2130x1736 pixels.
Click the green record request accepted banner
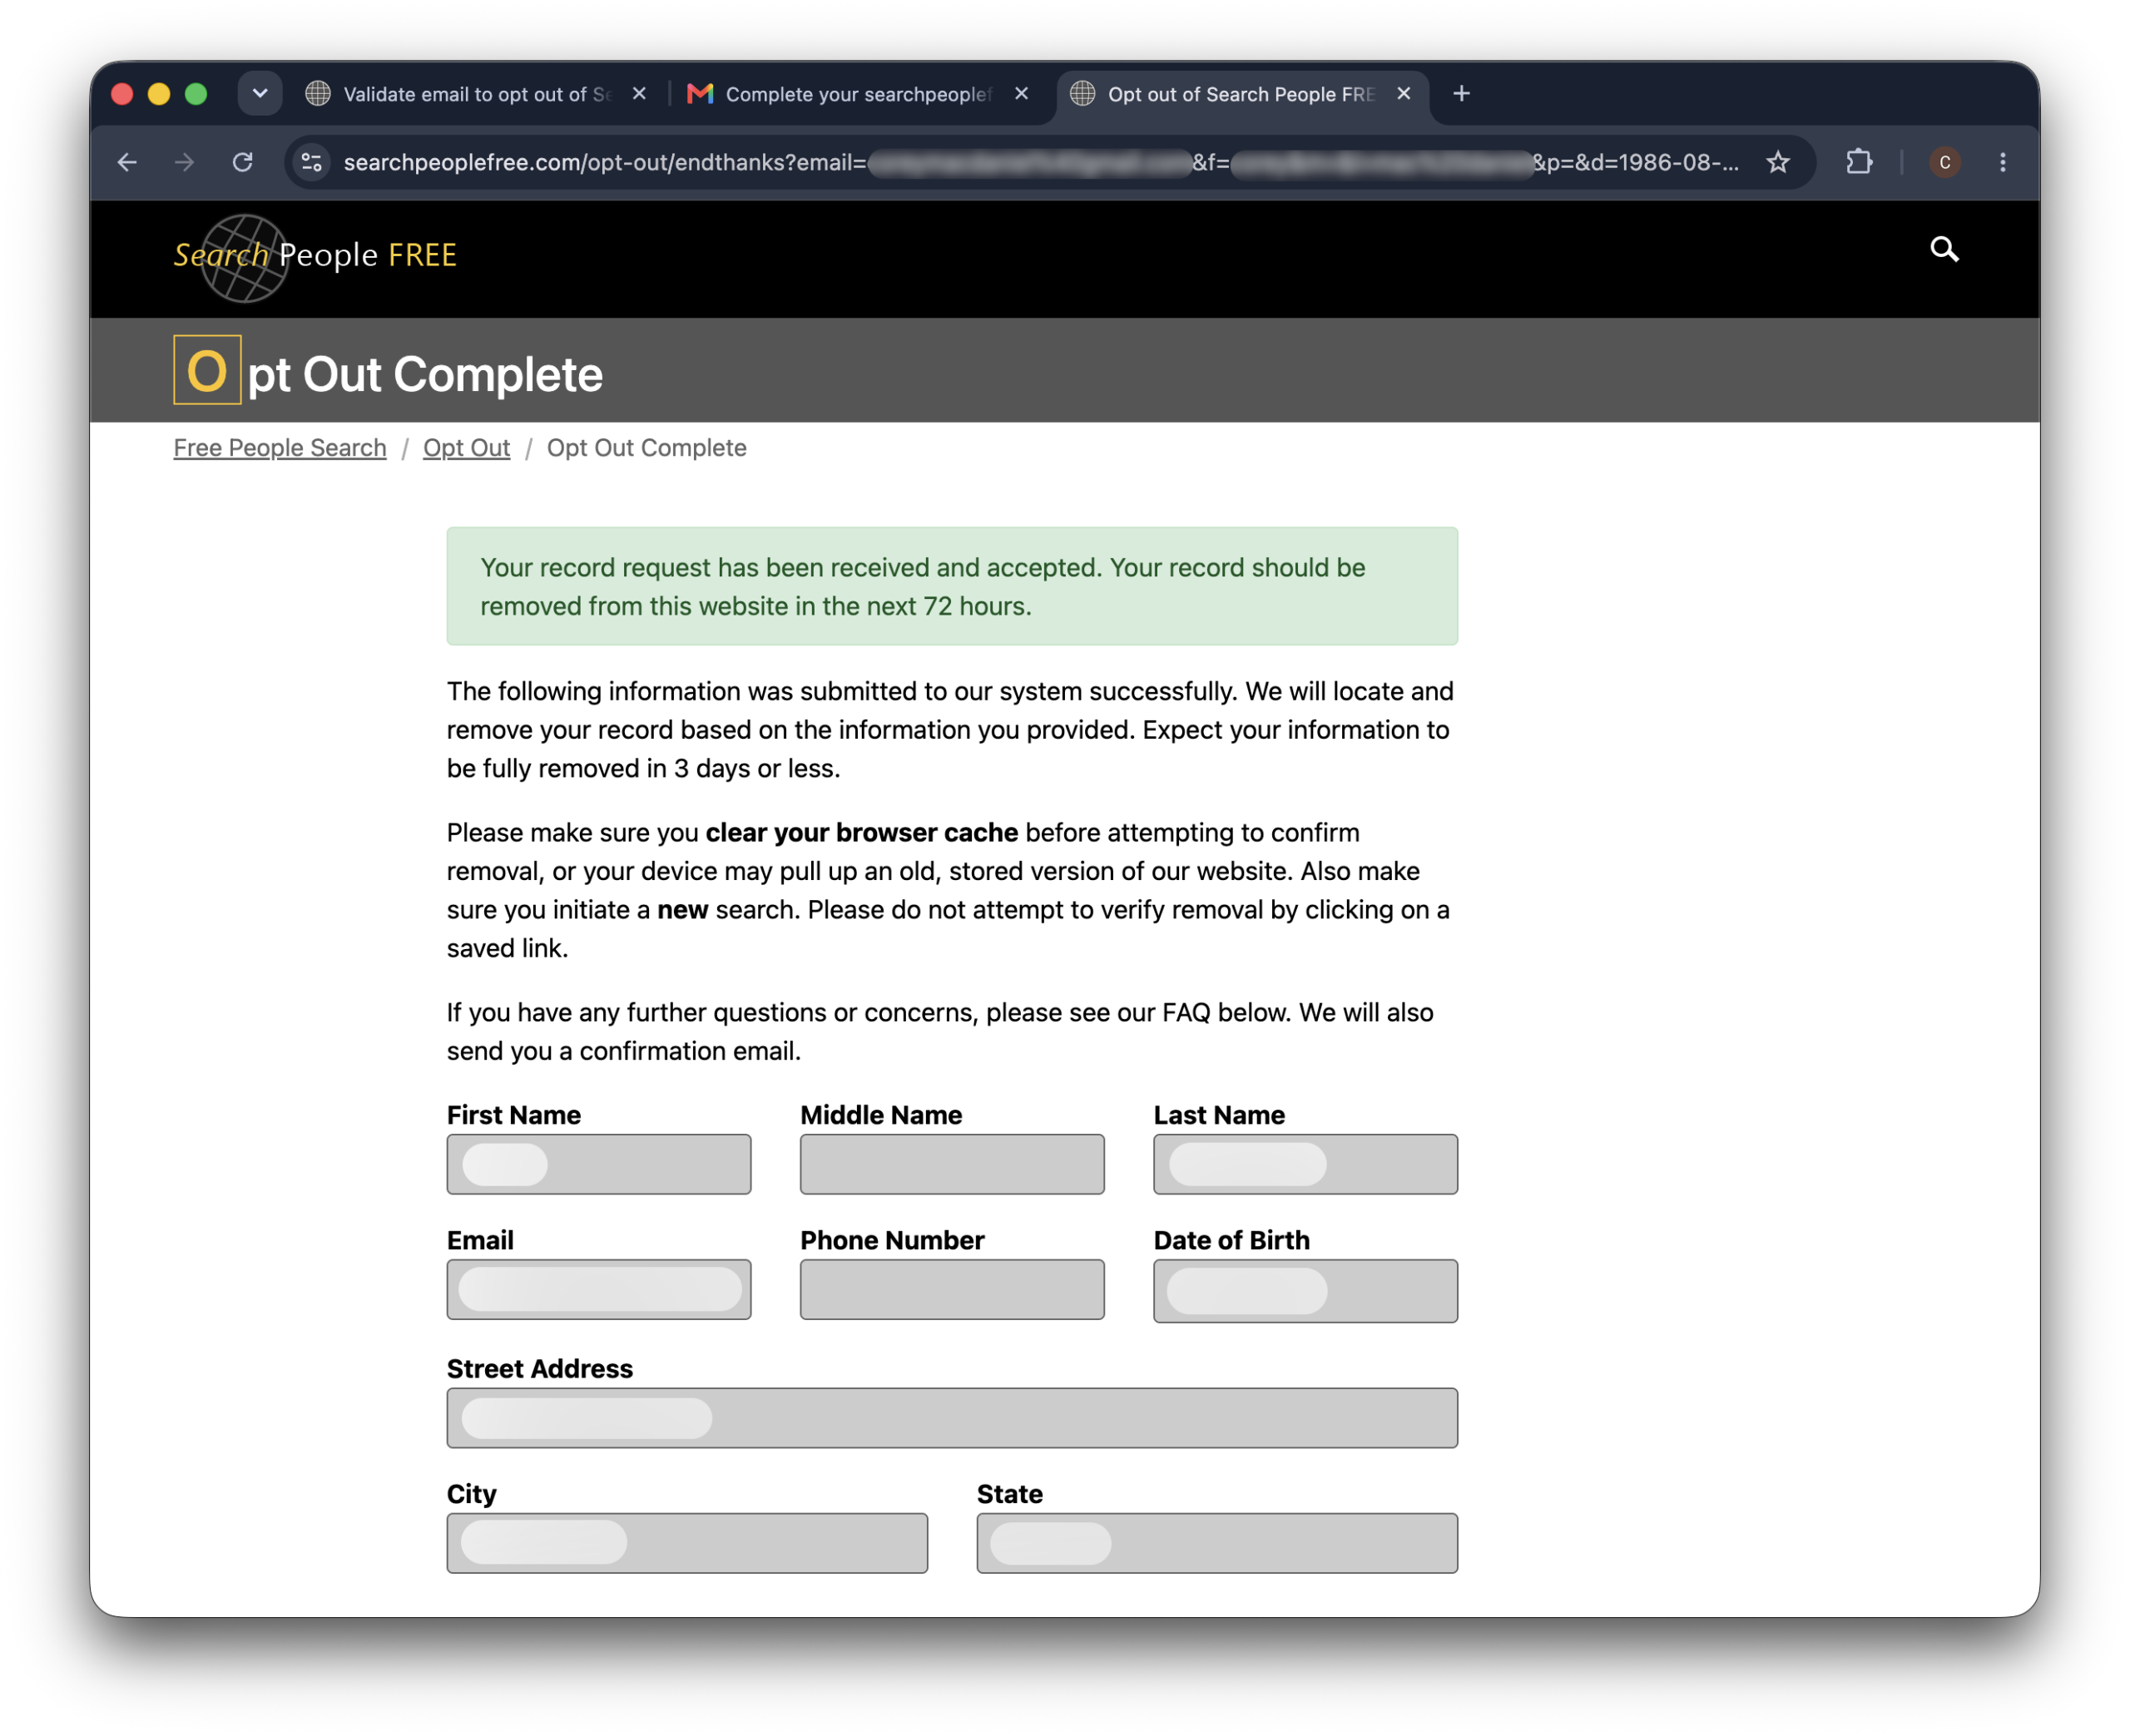pos(952,586)
